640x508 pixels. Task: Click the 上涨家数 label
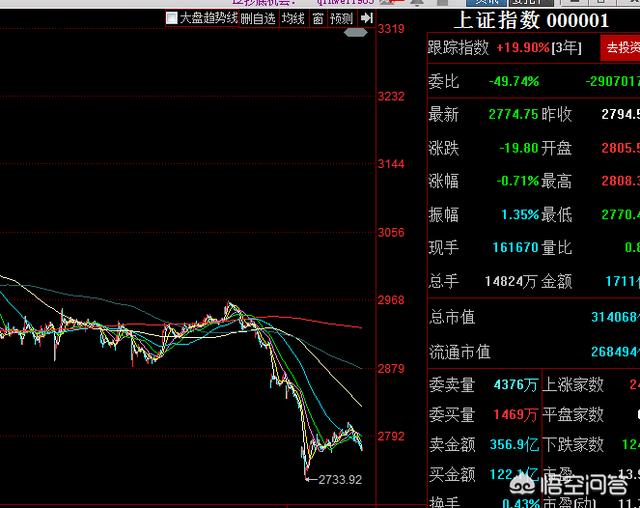tap(573, 385)
